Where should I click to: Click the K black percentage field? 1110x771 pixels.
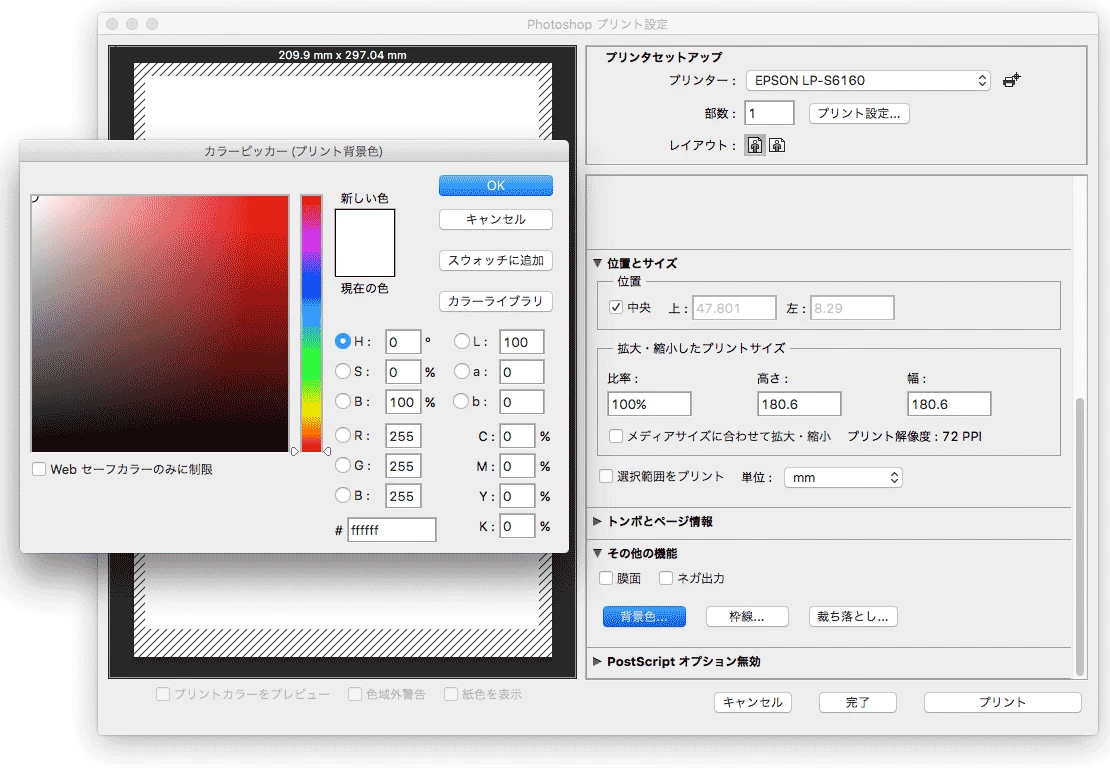click(x=517, y=526)
